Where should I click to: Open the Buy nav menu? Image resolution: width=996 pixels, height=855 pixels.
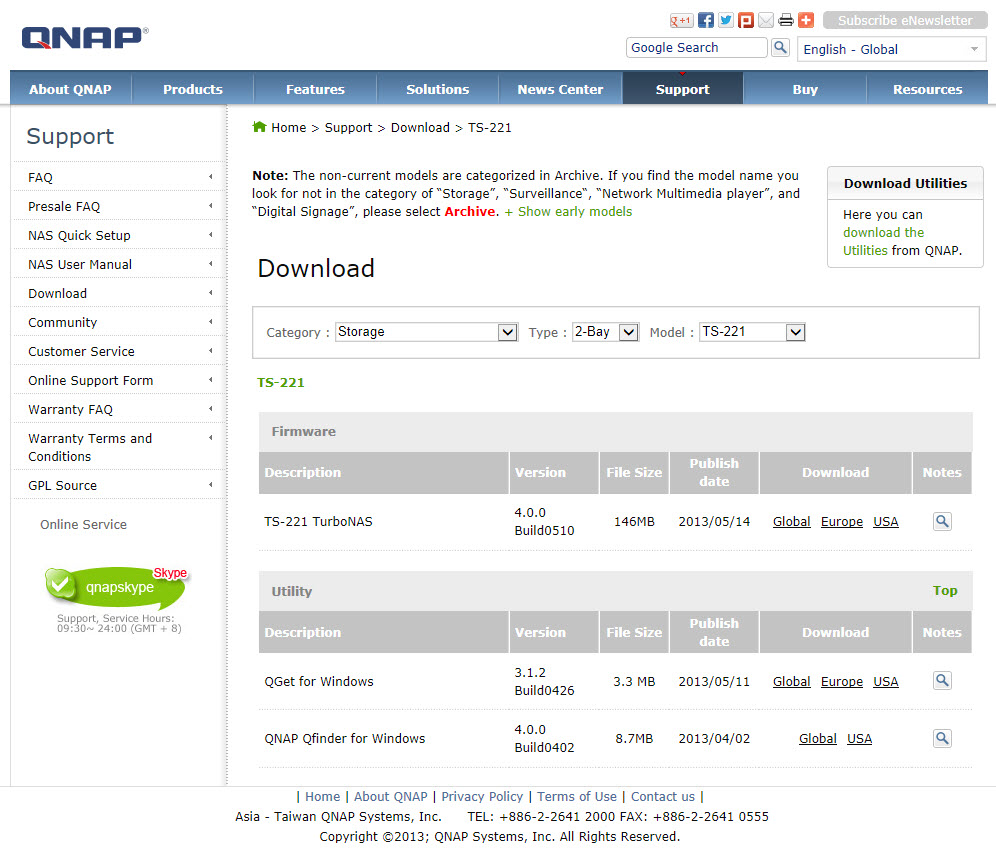pyautogui.click(x=805, y=89)
